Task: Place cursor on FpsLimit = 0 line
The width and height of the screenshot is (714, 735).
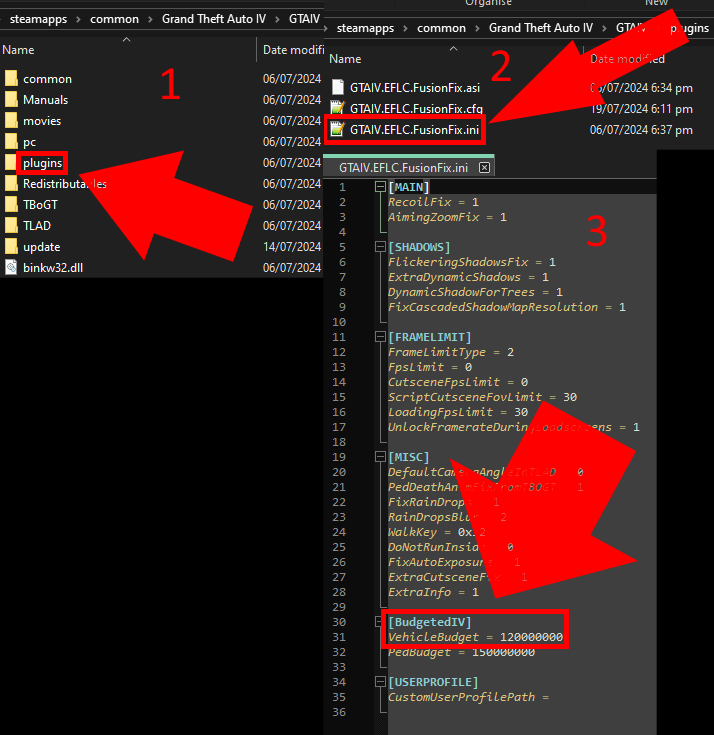Action: click(x=430, y=367)
